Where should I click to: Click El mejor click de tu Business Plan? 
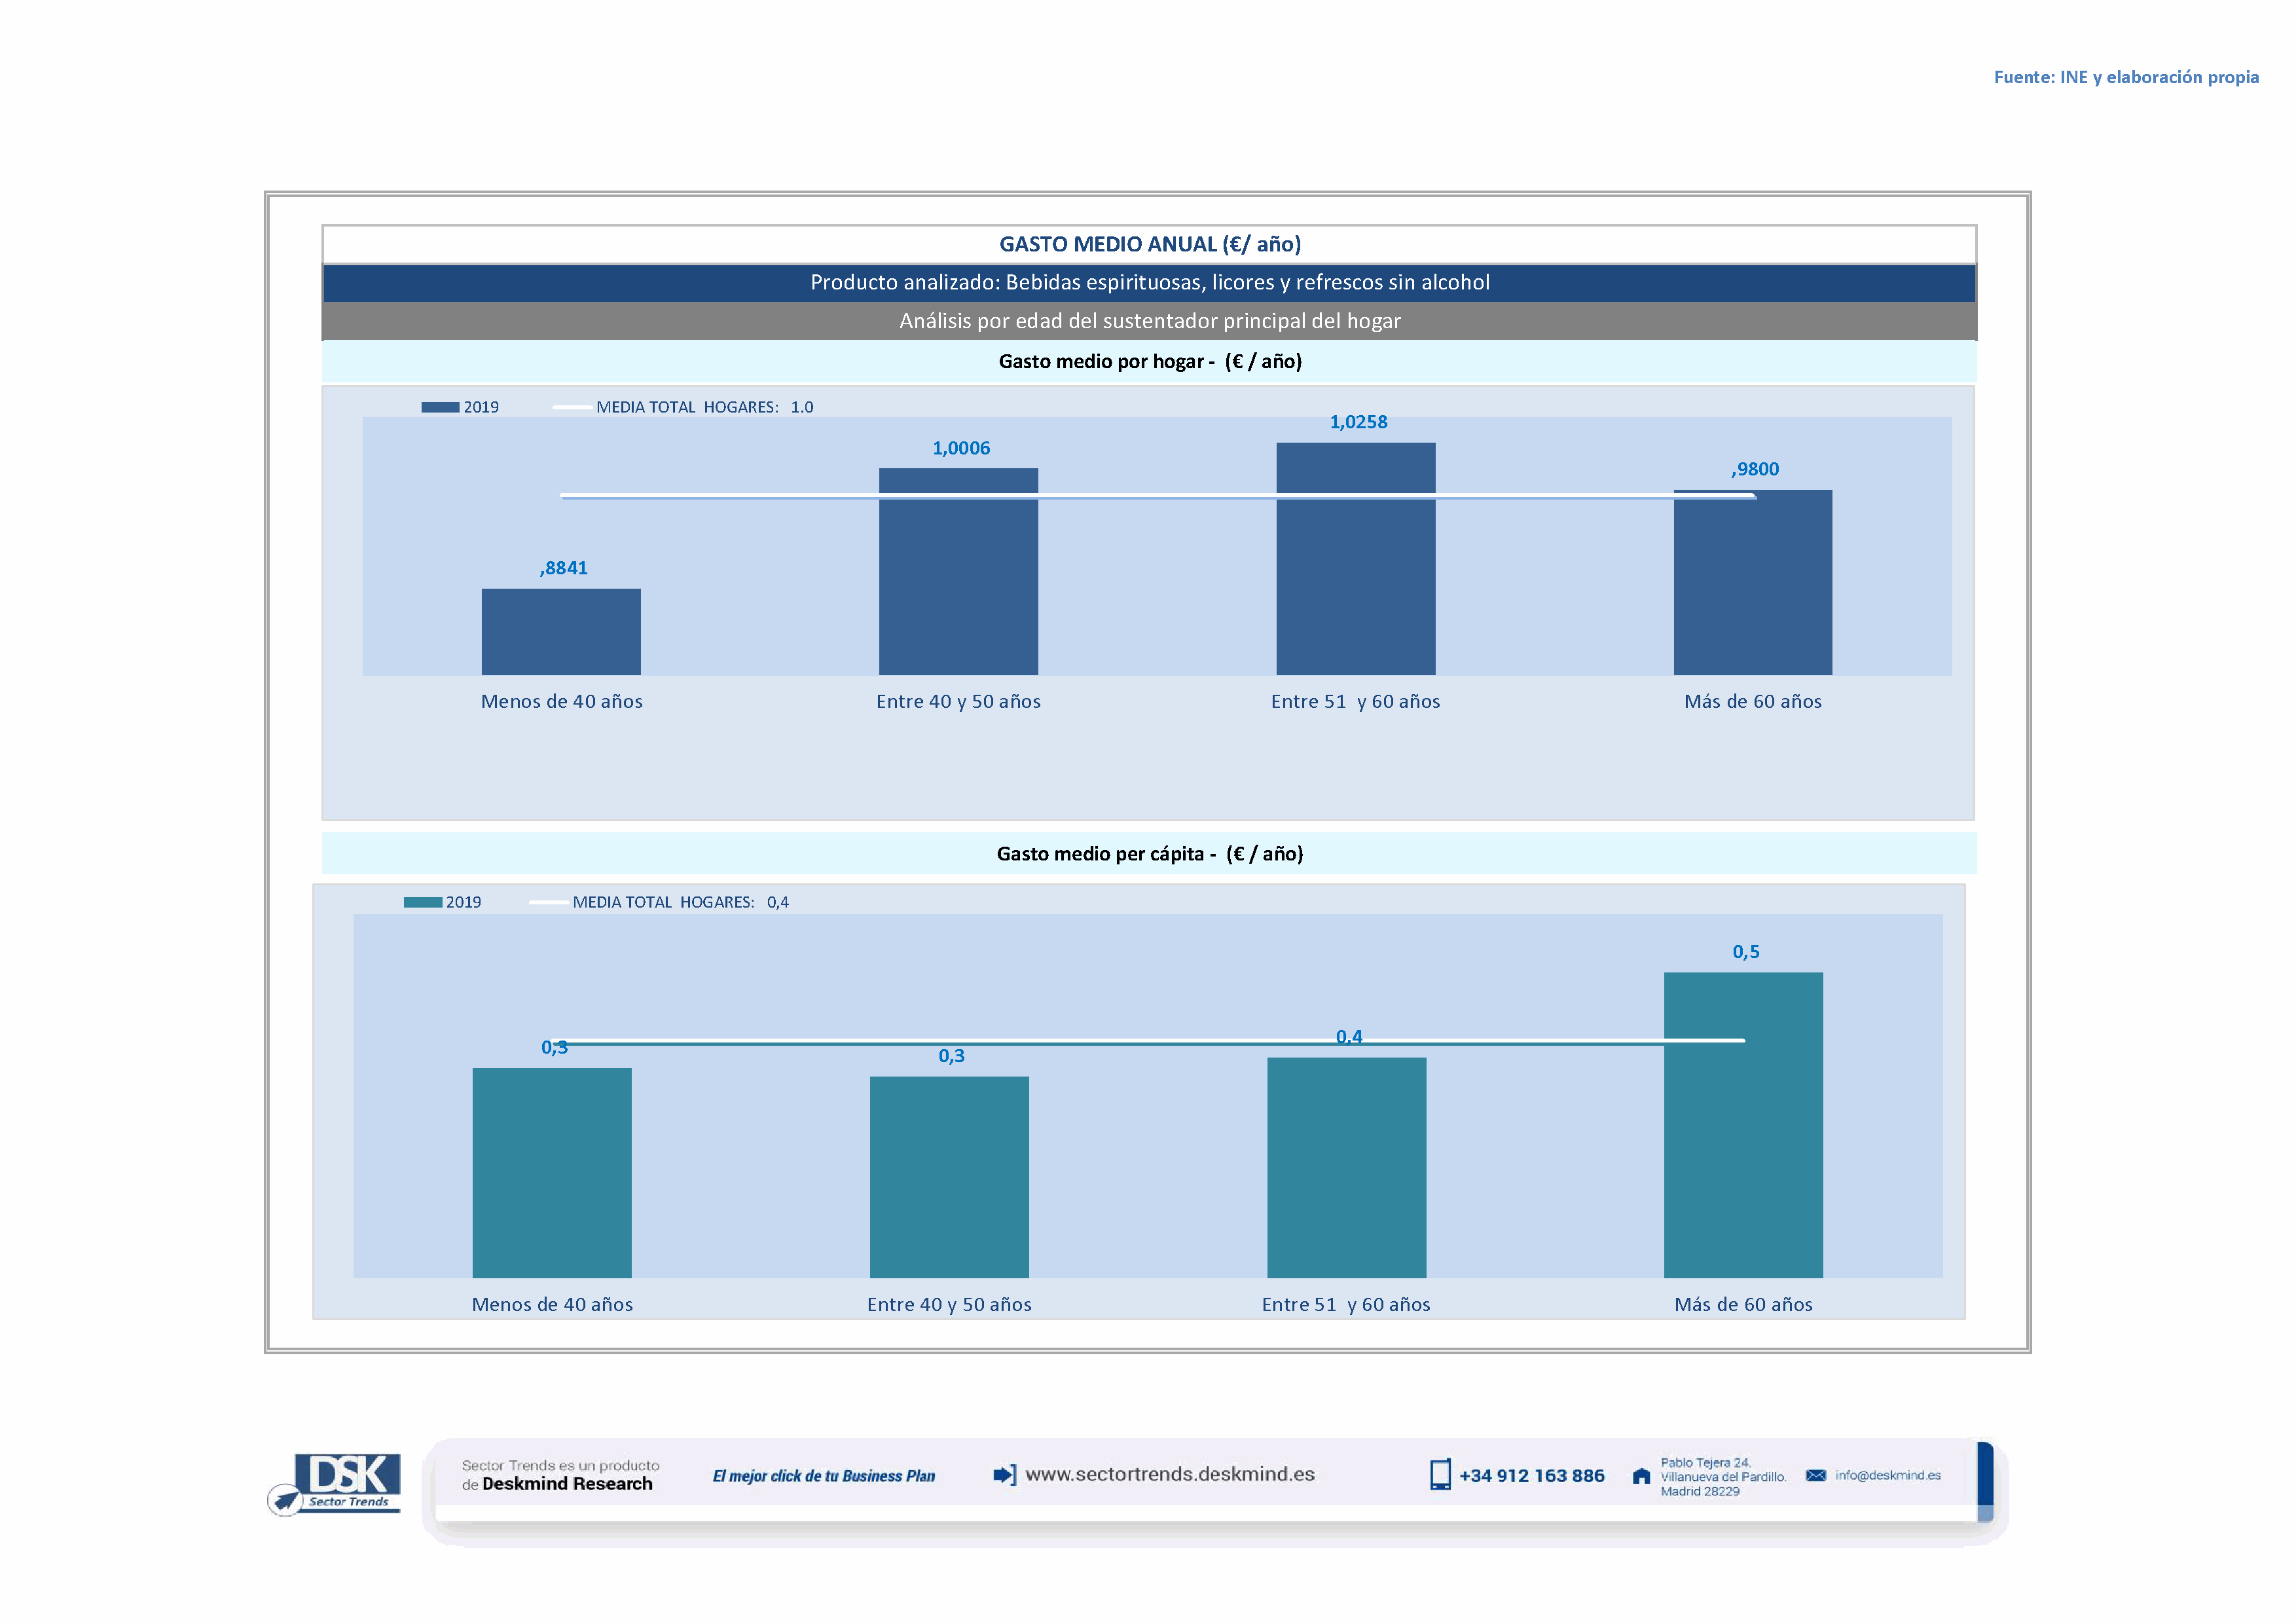coord(823,1476)
